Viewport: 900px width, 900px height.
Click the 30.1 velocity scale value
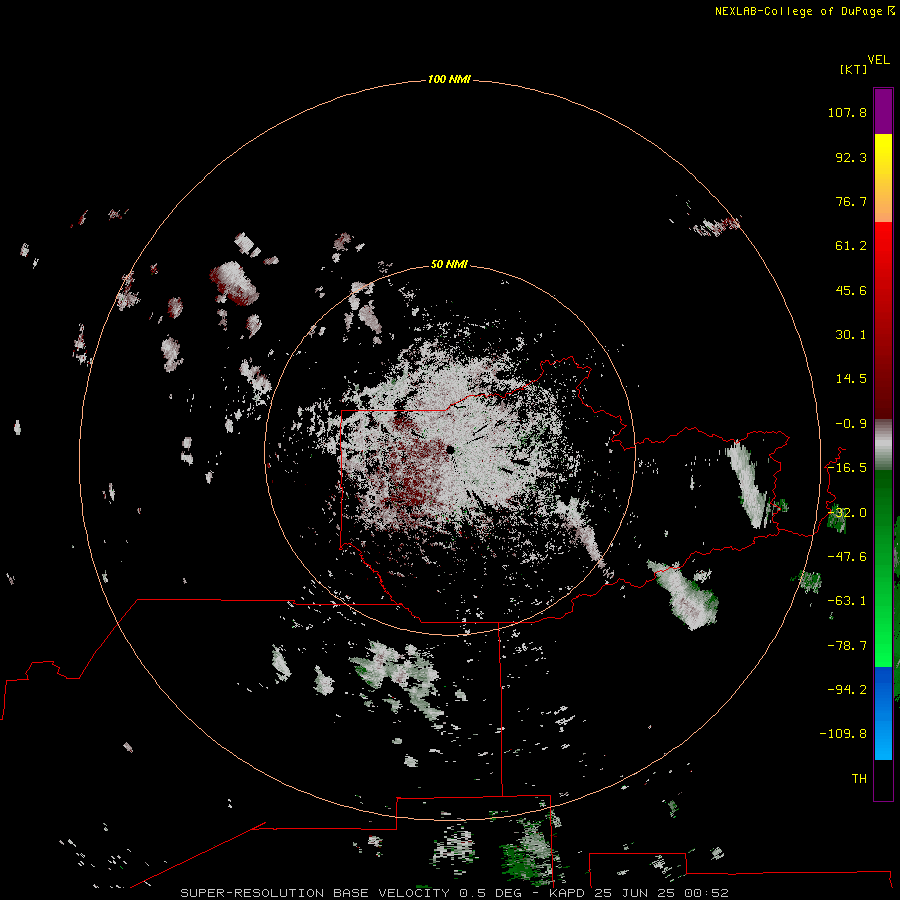(x=851, y=335)
